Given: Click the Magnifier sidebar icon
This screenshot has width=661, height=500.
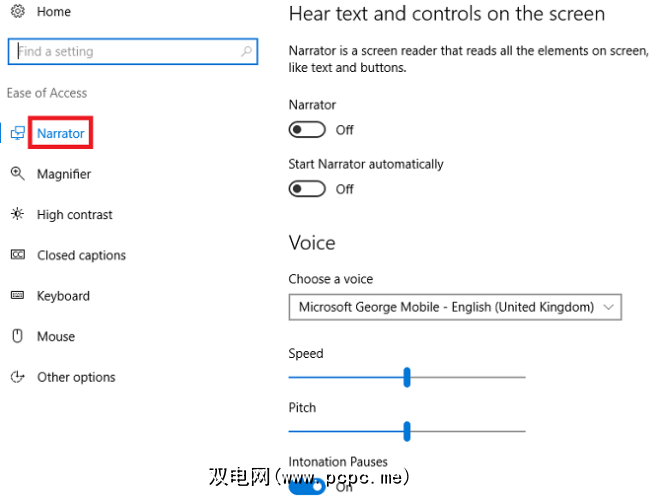Looking at the screenshot, I should coord(17,174).
